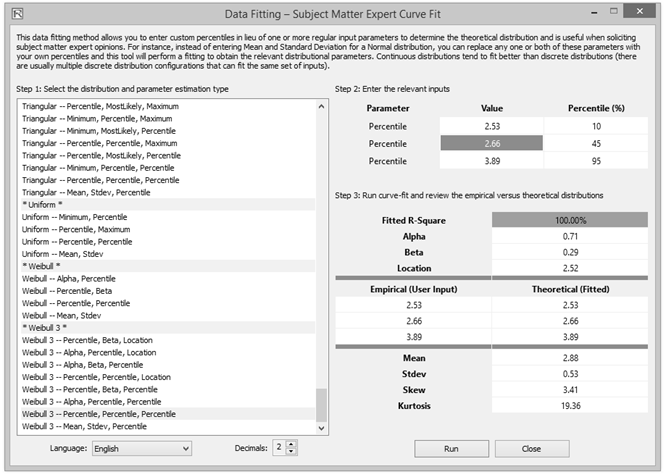The height and width of the screenshot is (474, 668).
Task: Select Uniform -- Mean, Stdev
Action: (x=168, y=254)
